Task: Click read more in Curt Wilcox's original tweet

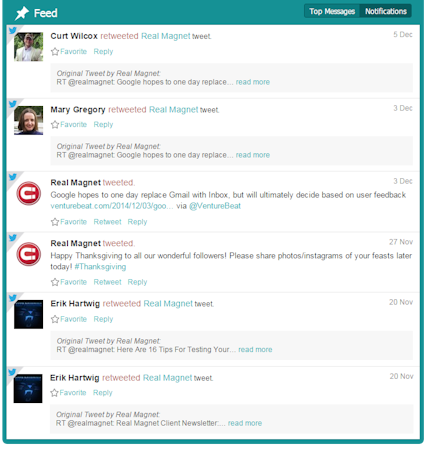Action: pyautogui.click(x=253, y=82)
